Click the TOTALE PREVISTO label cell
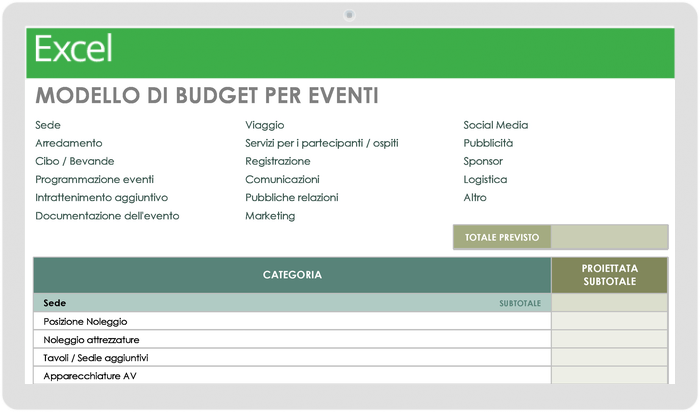 [502, 237]
